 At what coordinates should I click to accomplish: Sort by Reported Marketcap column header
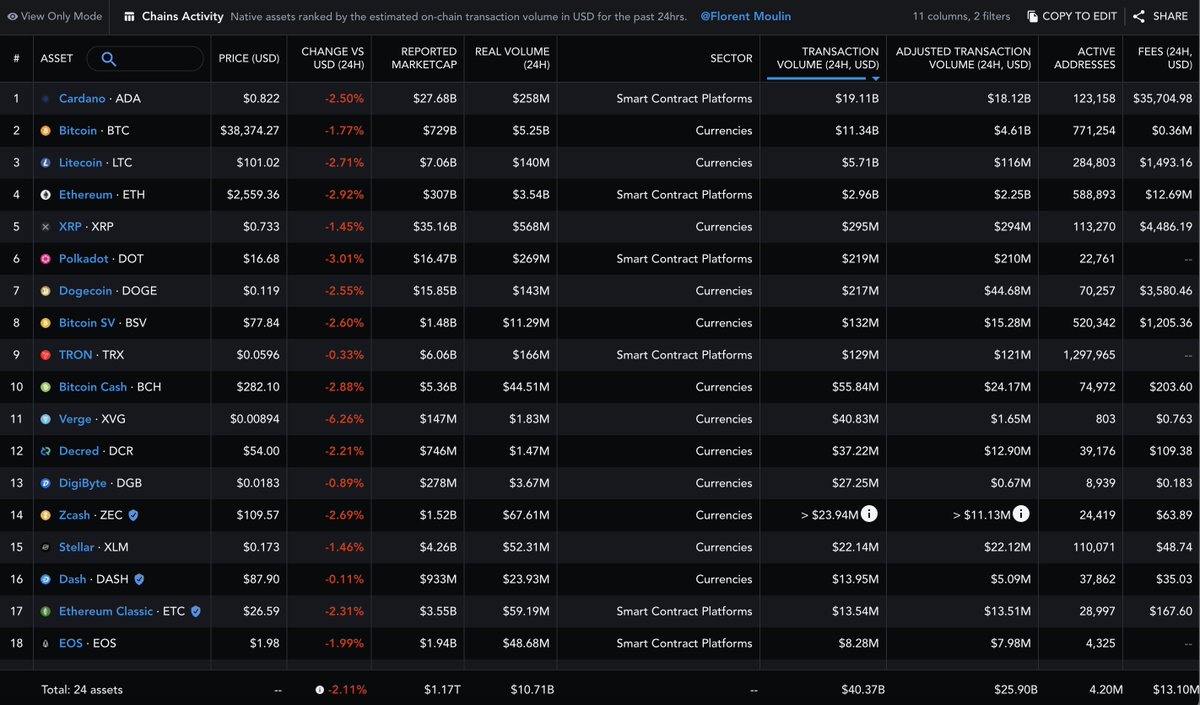[424, 58]
